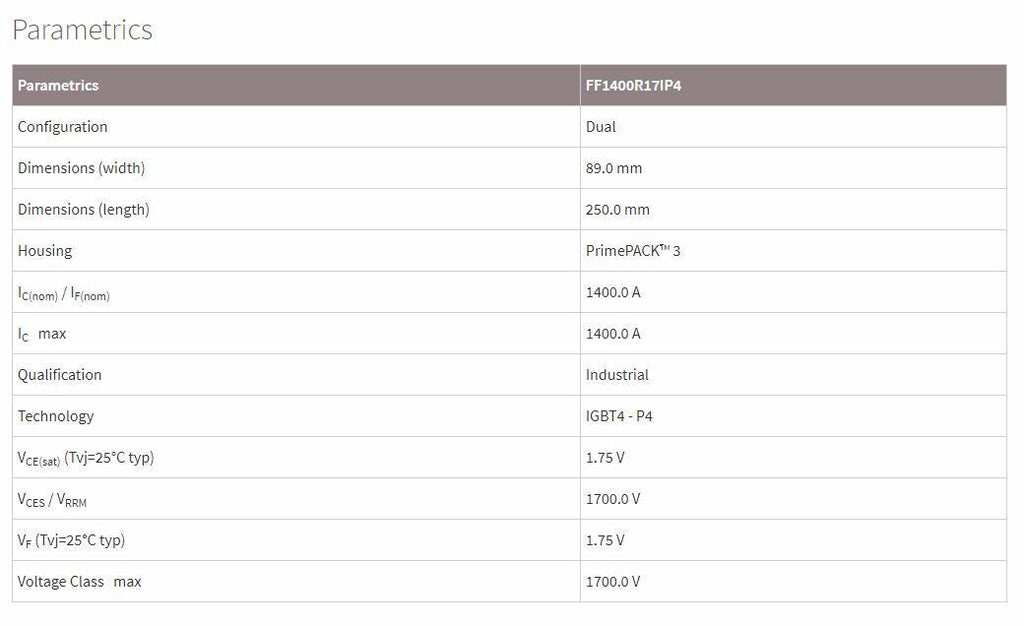This screenshot has height=626, width=1024.
Task: Click the Voltage Class max label
Action: coord(79,582)
